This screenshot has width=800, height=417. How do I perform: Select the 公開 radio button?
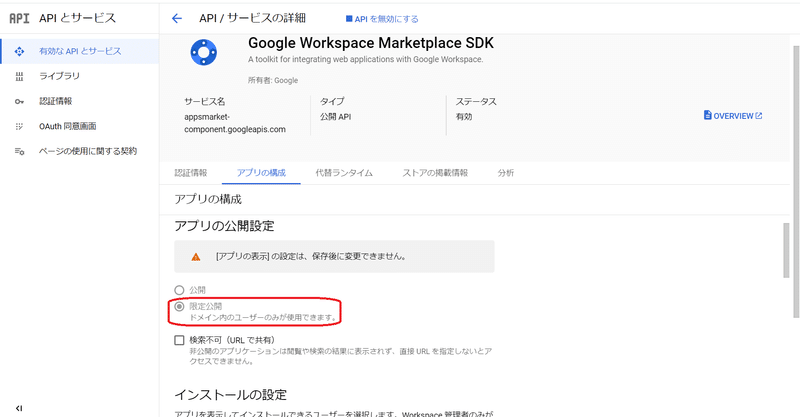click(179, 290)
